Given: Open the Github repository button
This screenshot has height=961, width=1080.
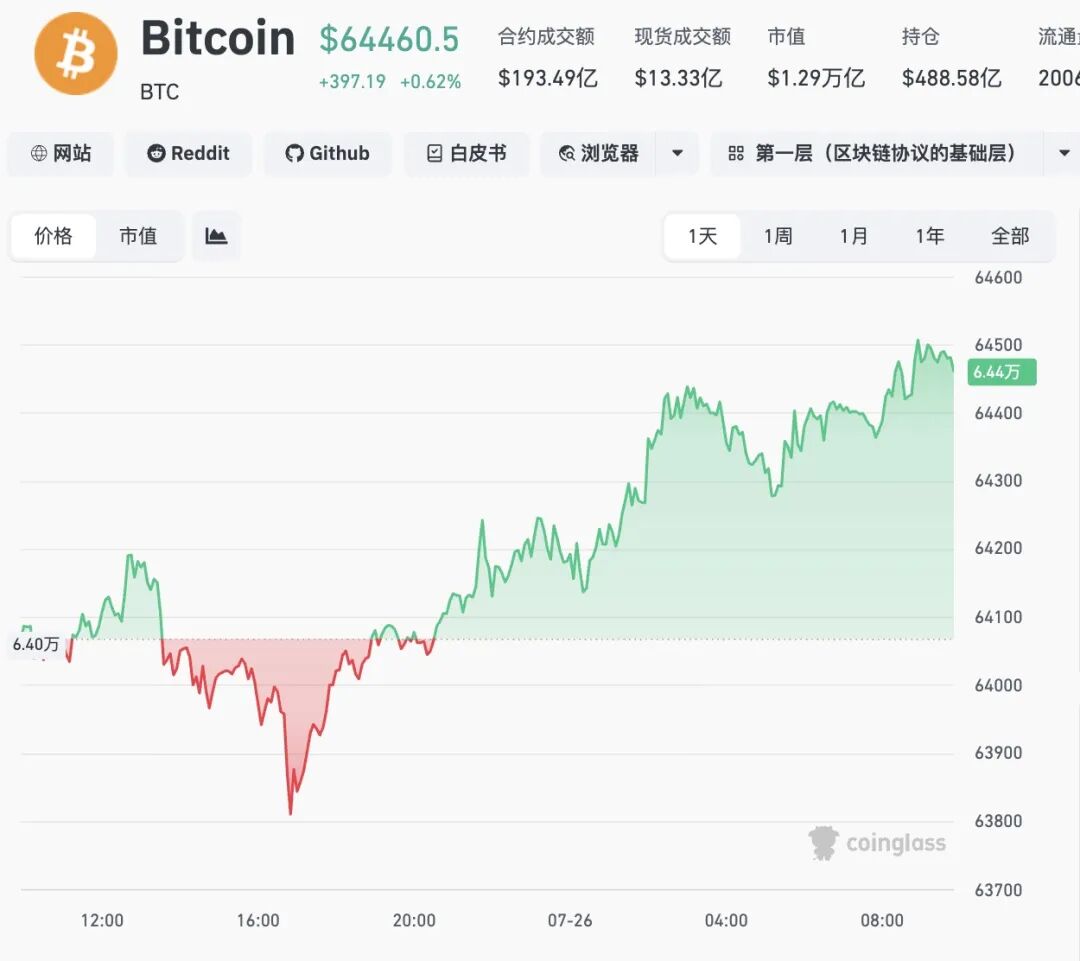Looking at the screenshot, I should [x=328, y=153].
